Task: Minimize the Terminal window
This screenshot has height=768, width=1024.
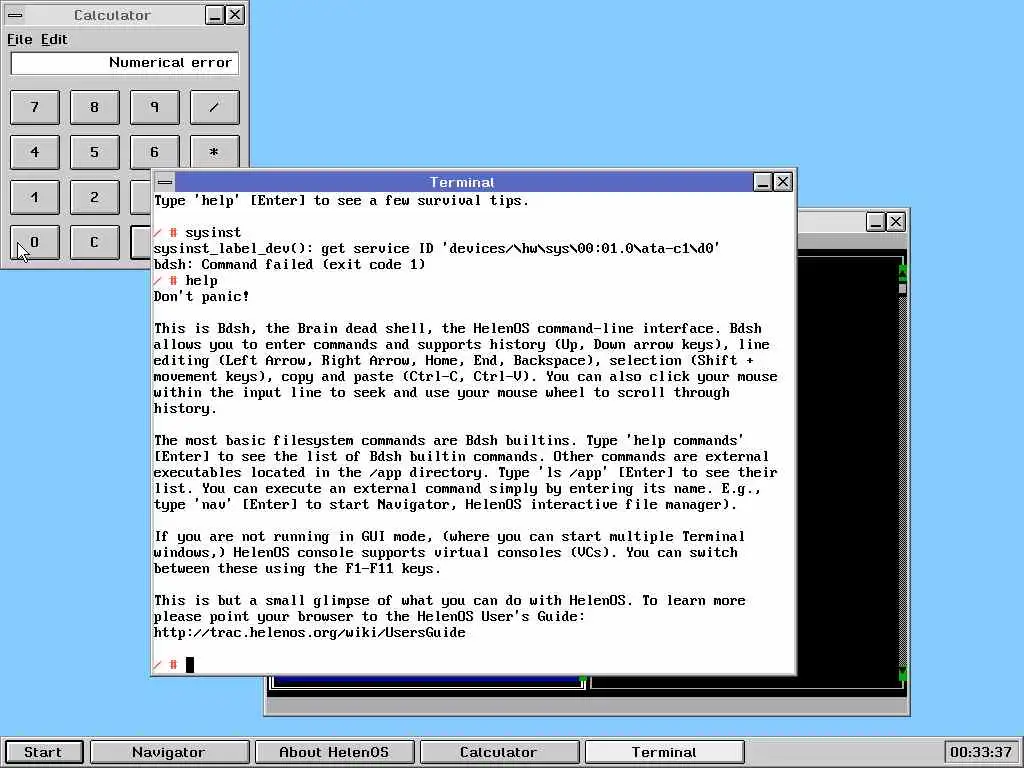Action: 763,182
